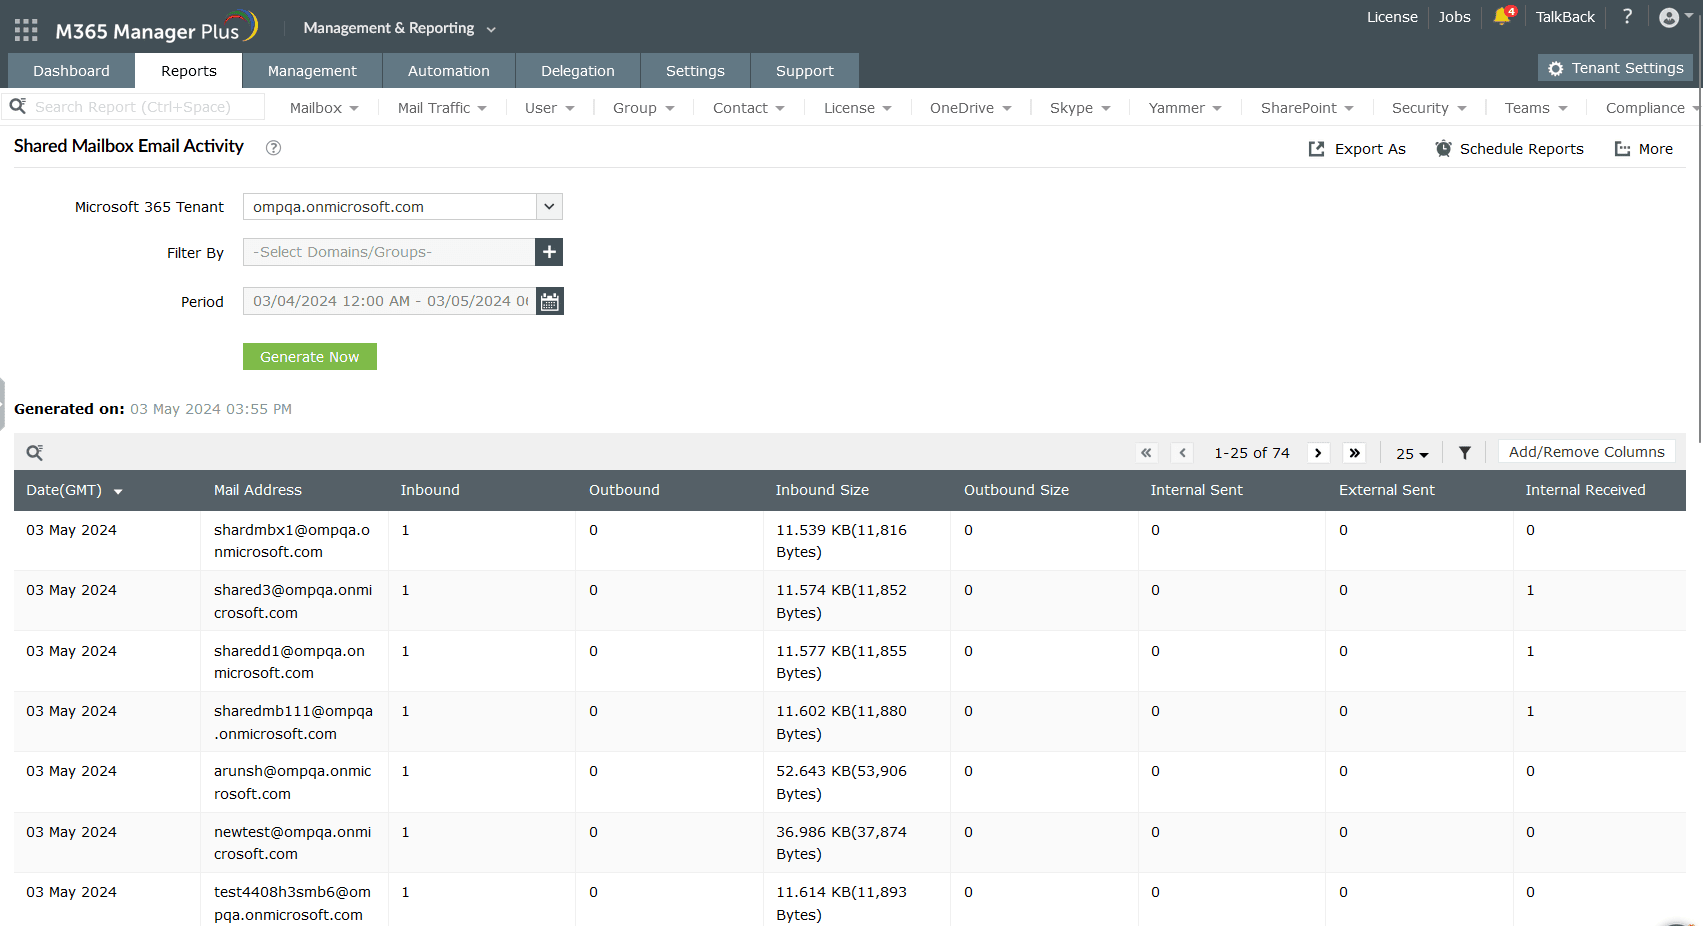1703x926 pixels.
Task: Click the search icon in the report table
Action: click(34, 452)
